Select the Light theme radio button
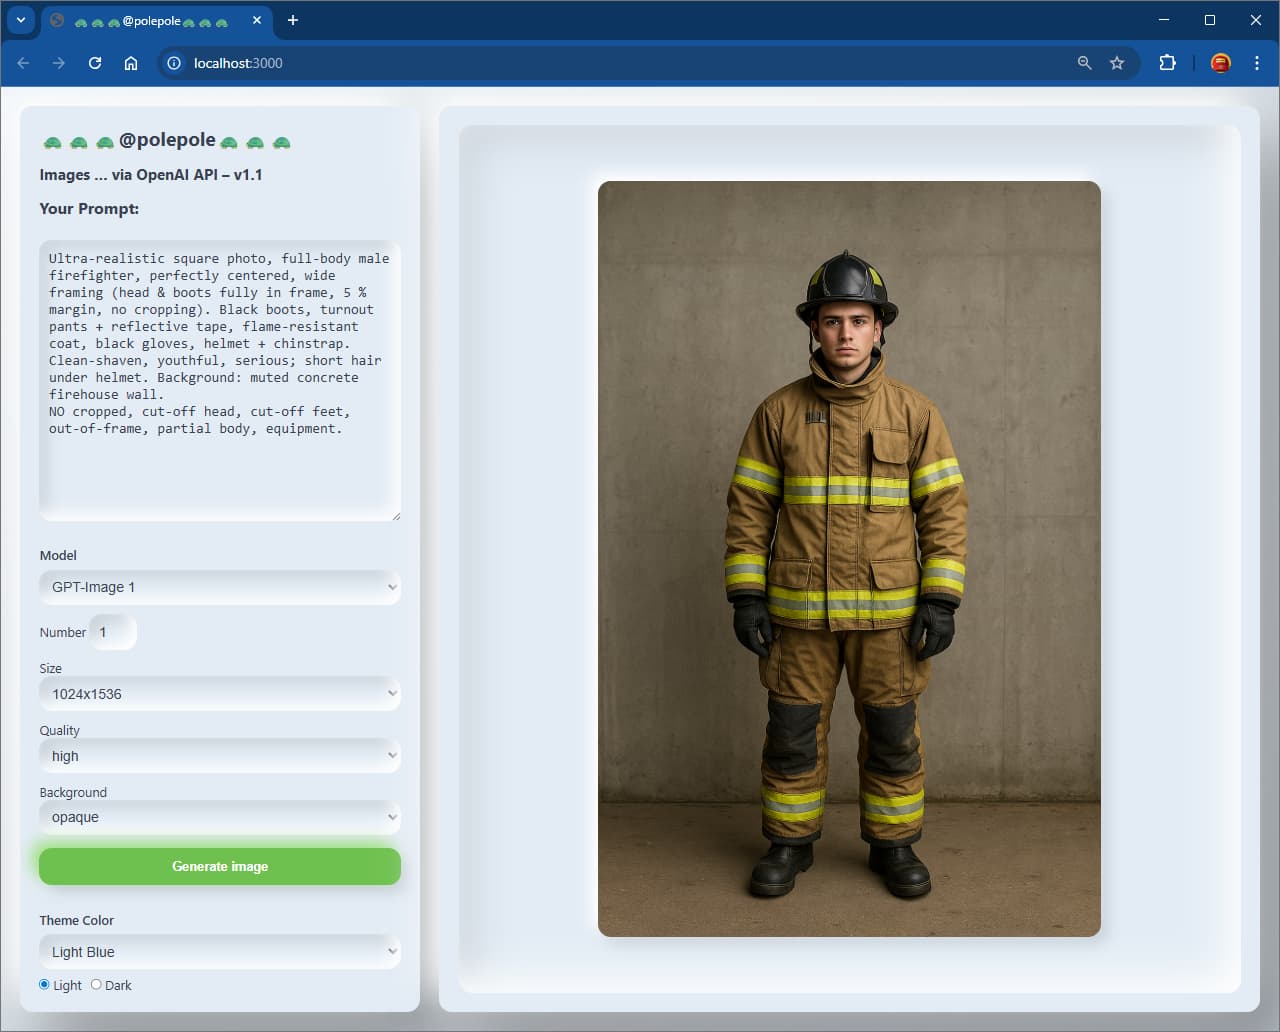 coord(44,984)
